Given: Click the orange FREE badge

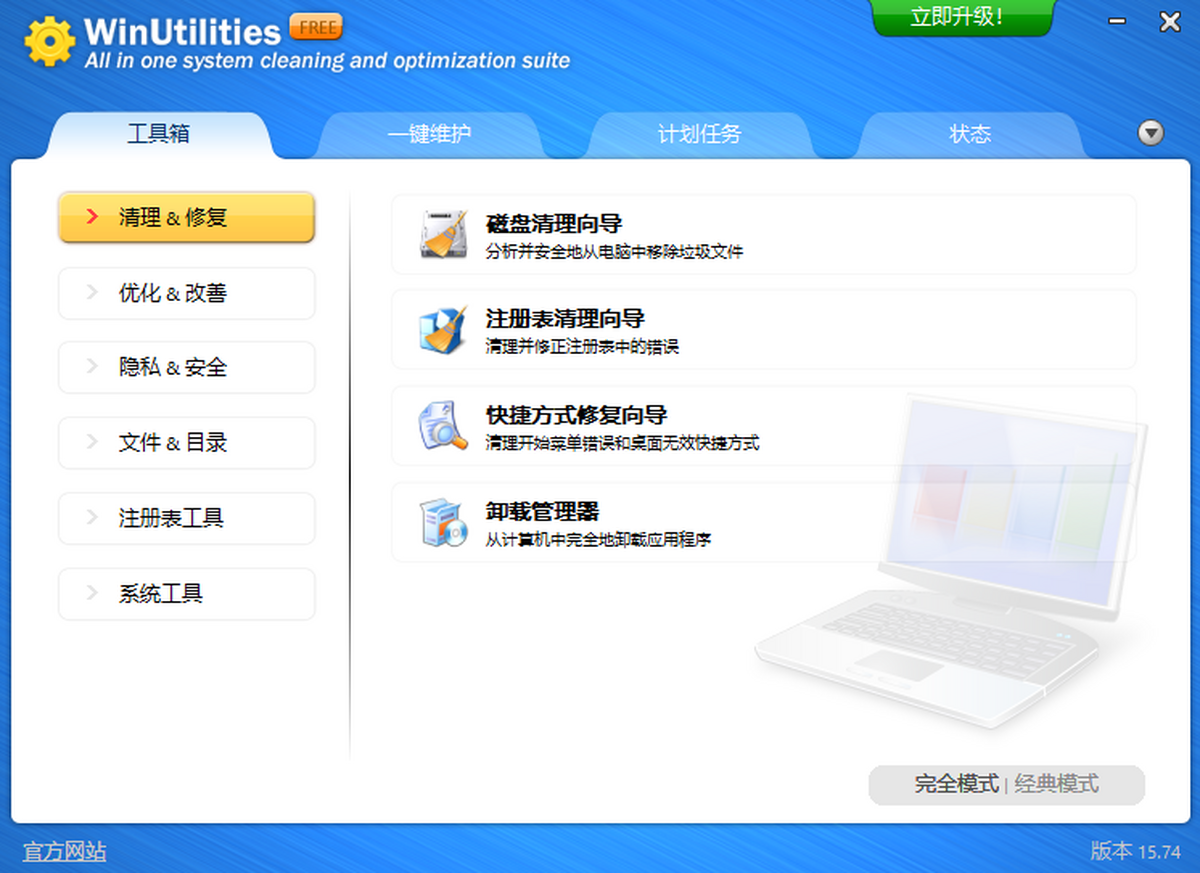Looking at the screenshot, I should pyautogui.click(x=317, y=27).
